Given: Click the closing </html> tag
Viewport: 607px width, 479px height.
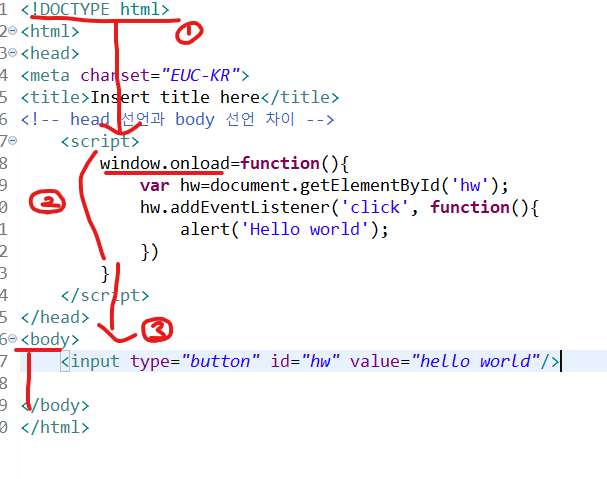Looking at the screenshot, I should 55,428.
